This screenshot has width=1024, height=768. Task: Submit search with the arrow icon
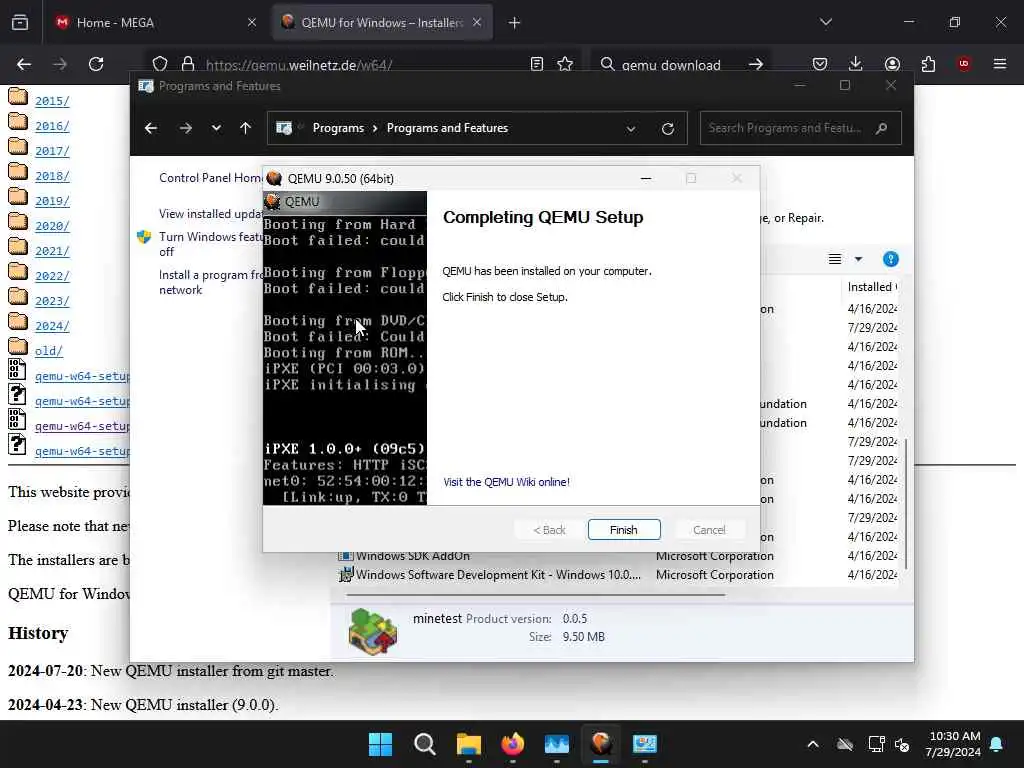click(756, 64)
